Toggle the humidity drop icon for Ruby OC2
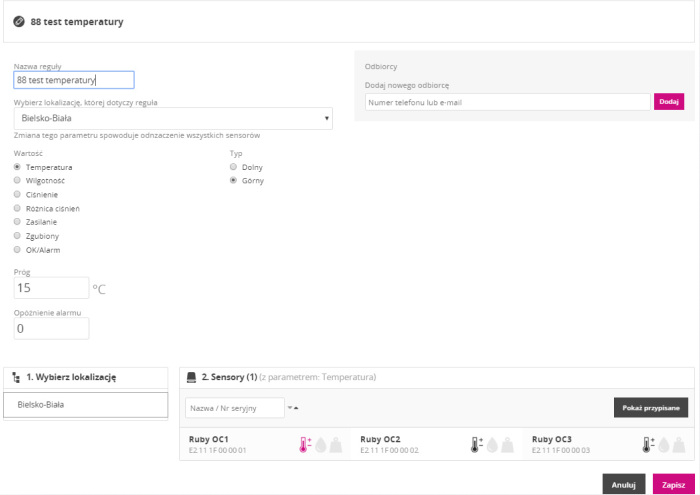 (492, 445)
